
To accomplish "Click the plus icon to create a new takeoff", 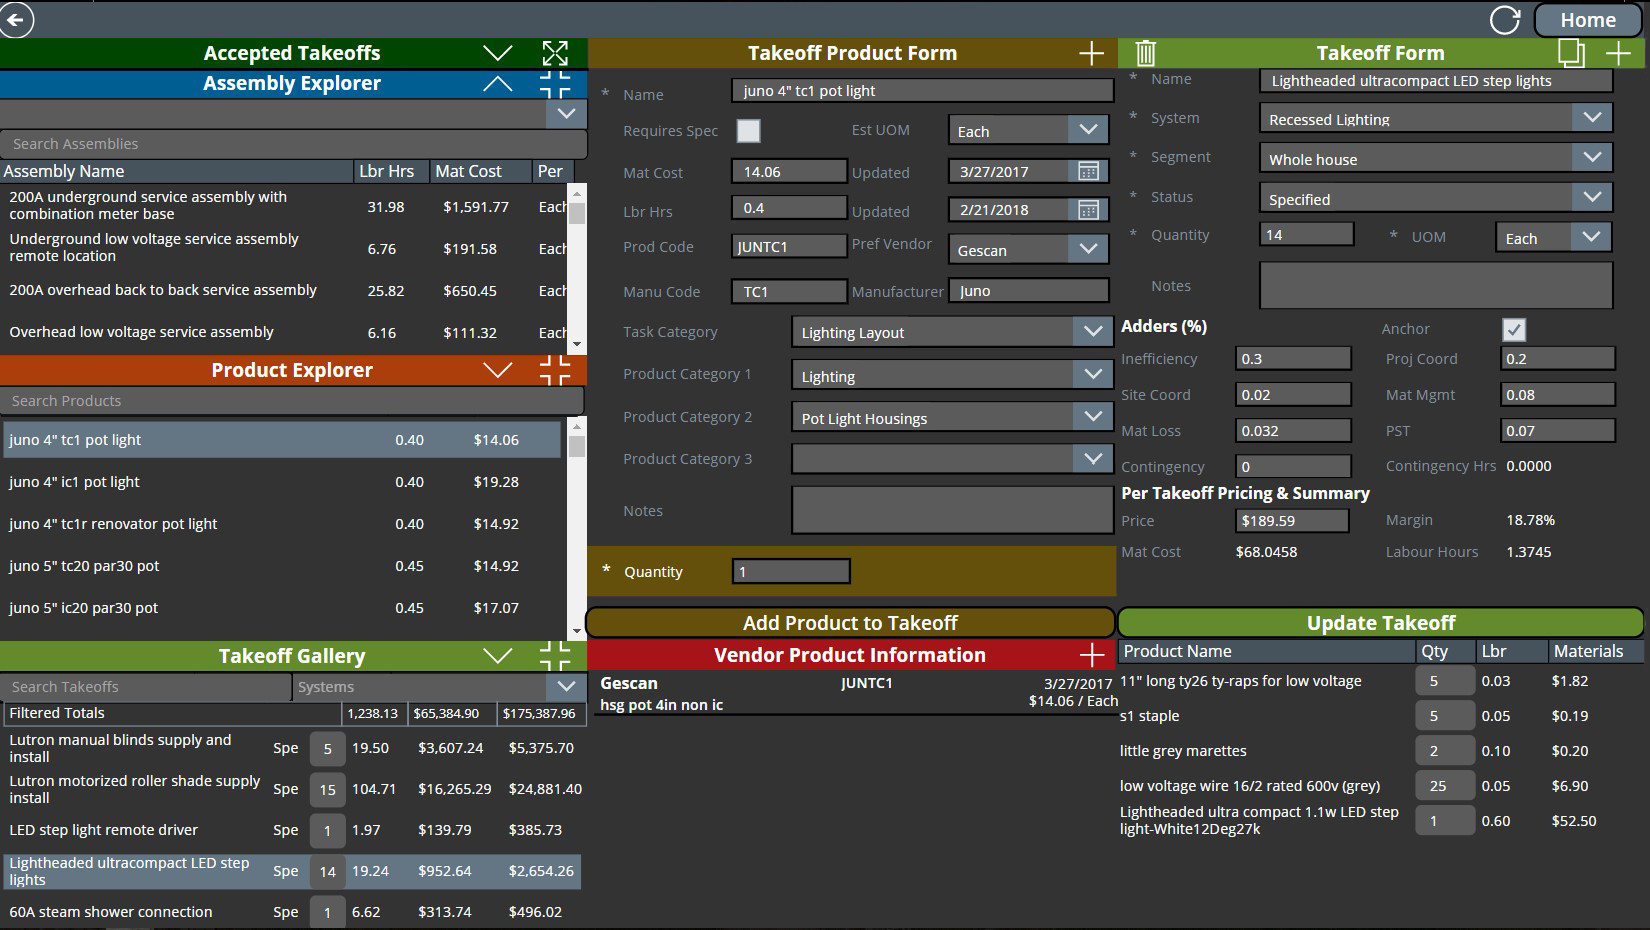I will [x=1620, y=52].
